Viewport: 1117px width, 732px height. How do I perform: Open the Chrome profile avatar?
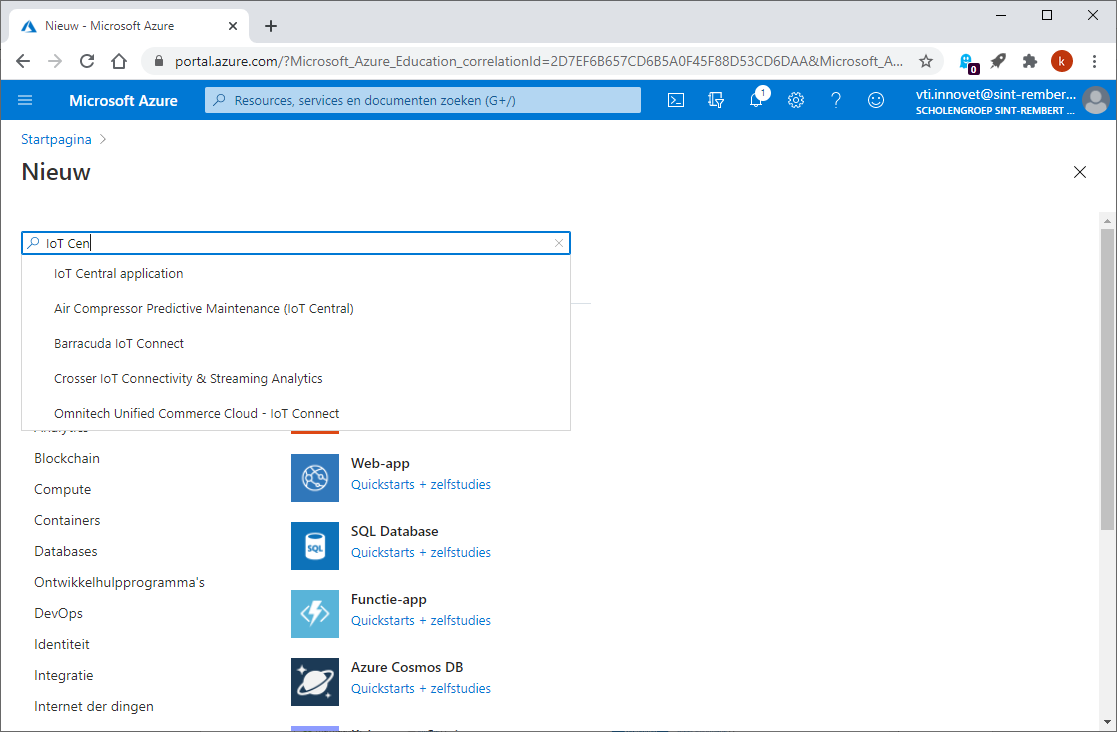coord(1061,61)
